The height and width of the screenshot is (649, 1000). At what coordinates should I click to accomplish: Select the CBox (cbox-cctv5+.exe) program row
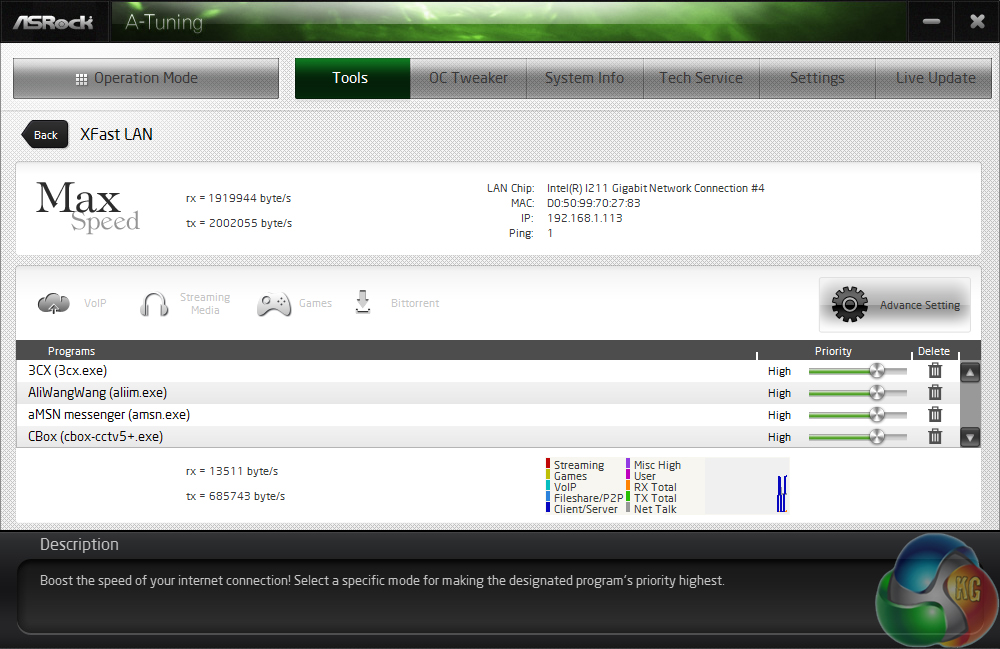point(488,437)
